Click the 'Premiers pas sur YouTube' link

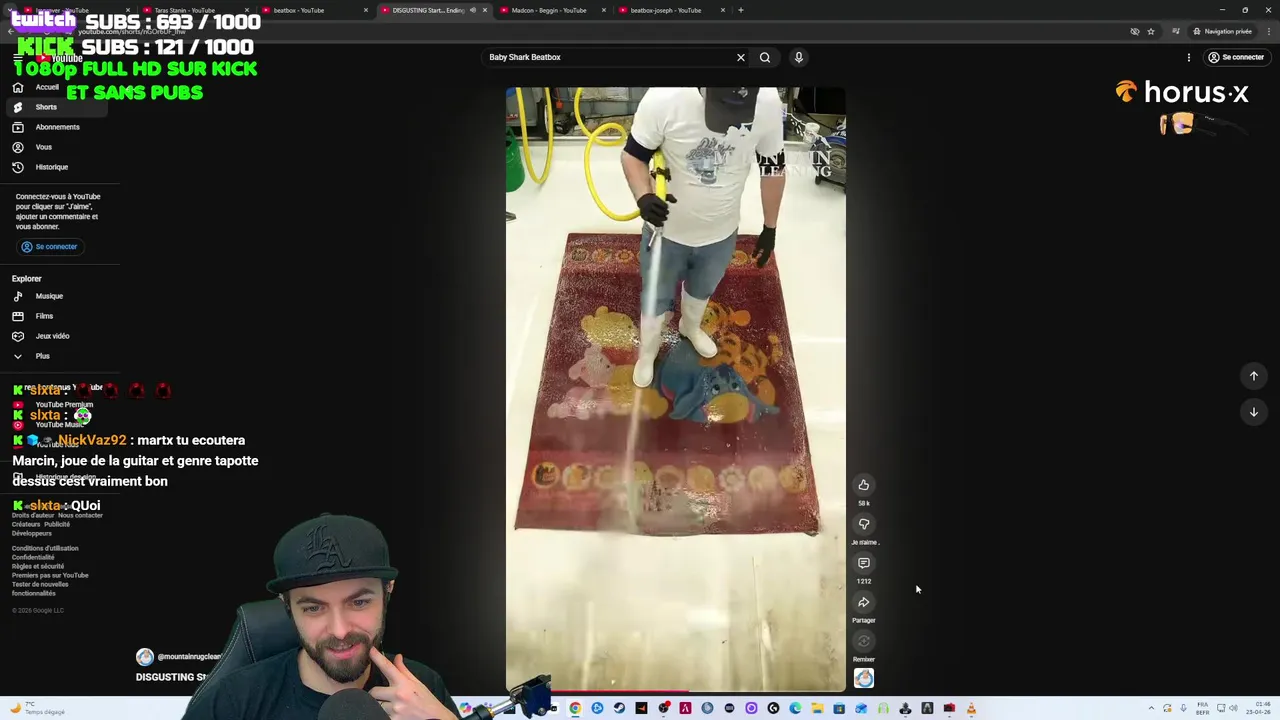pos(50,575)
